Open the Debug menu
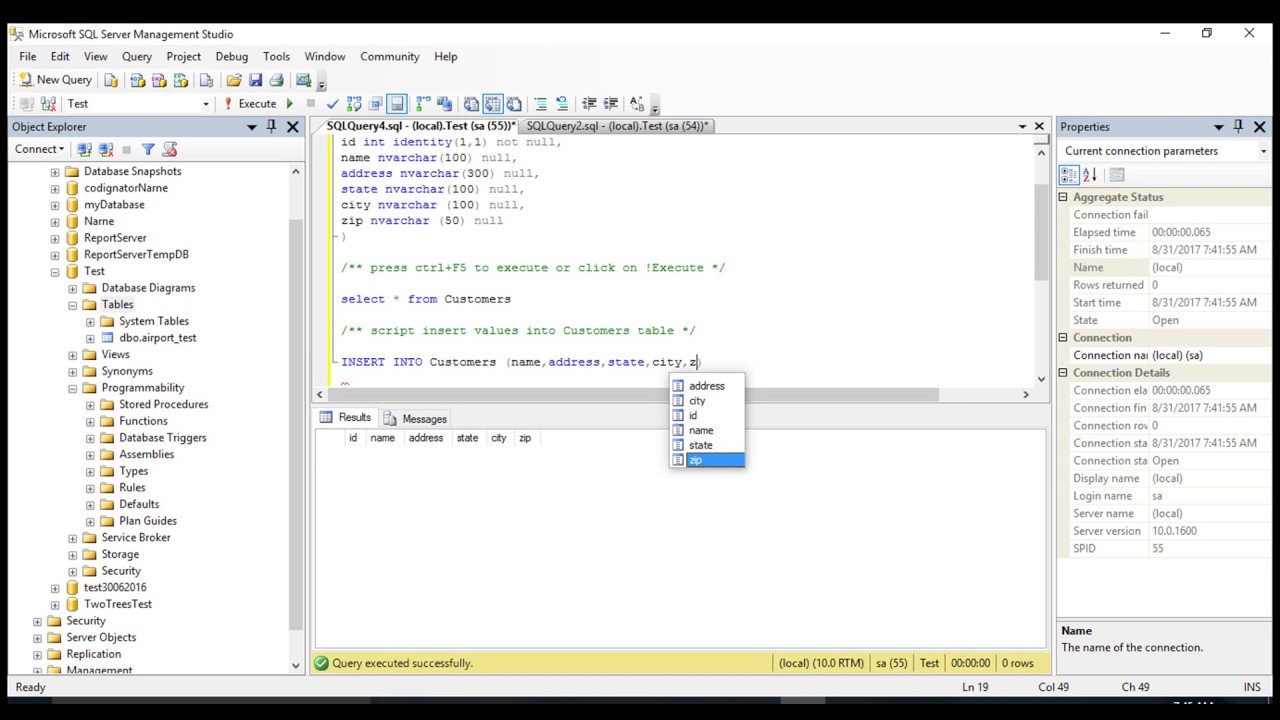 (231, 57)
